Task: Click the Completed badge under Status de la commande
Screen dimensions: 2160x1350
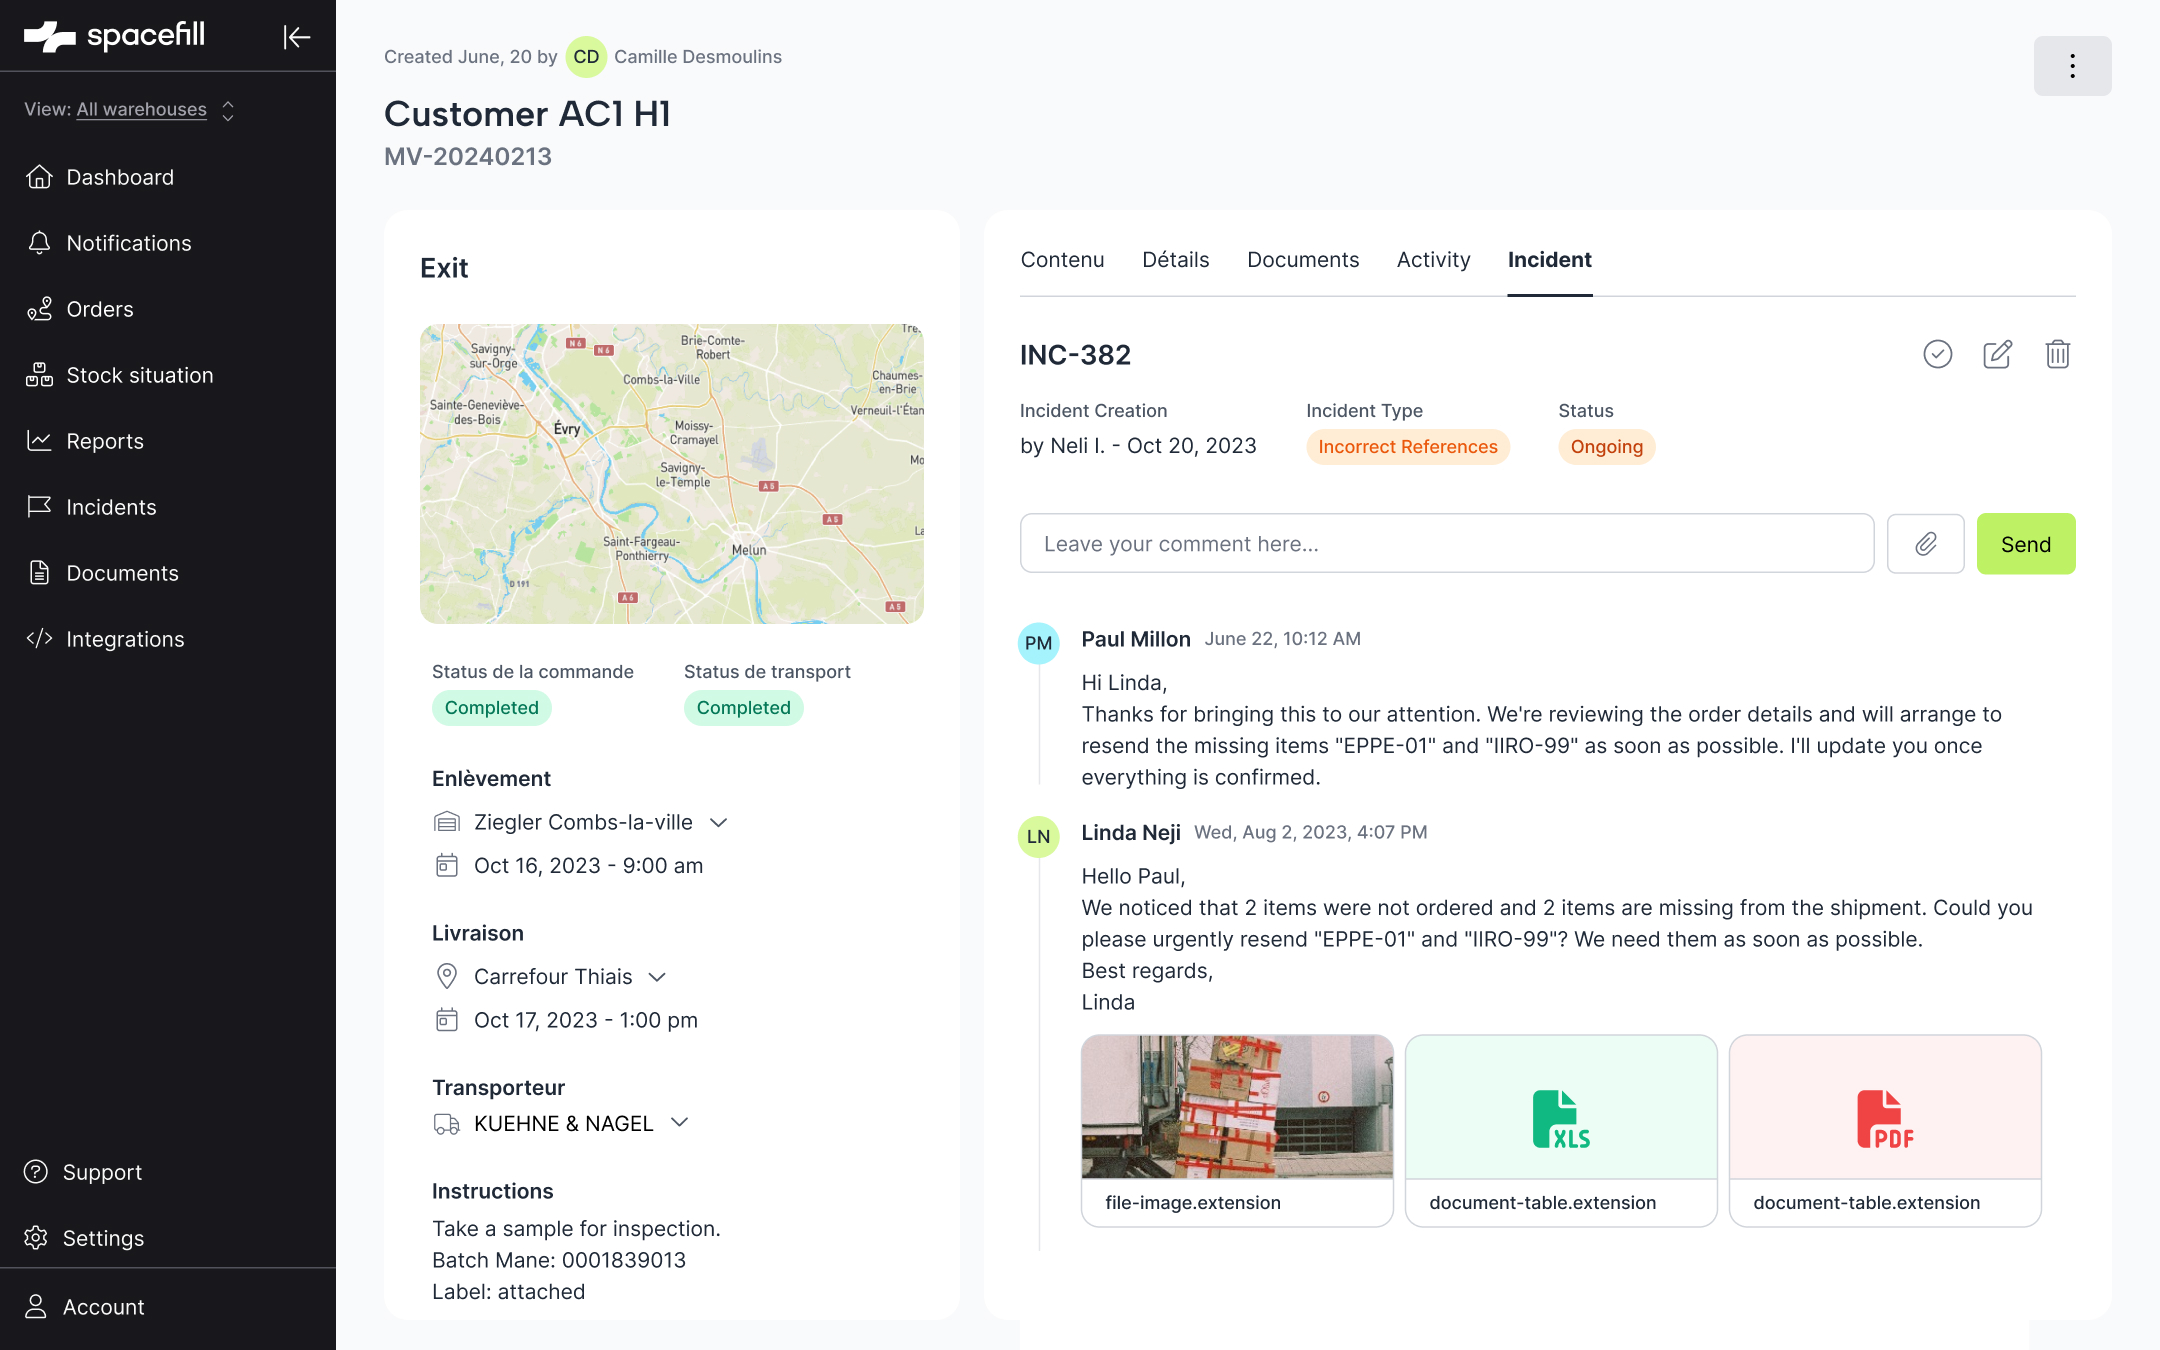Action: (x=492, y=708)
